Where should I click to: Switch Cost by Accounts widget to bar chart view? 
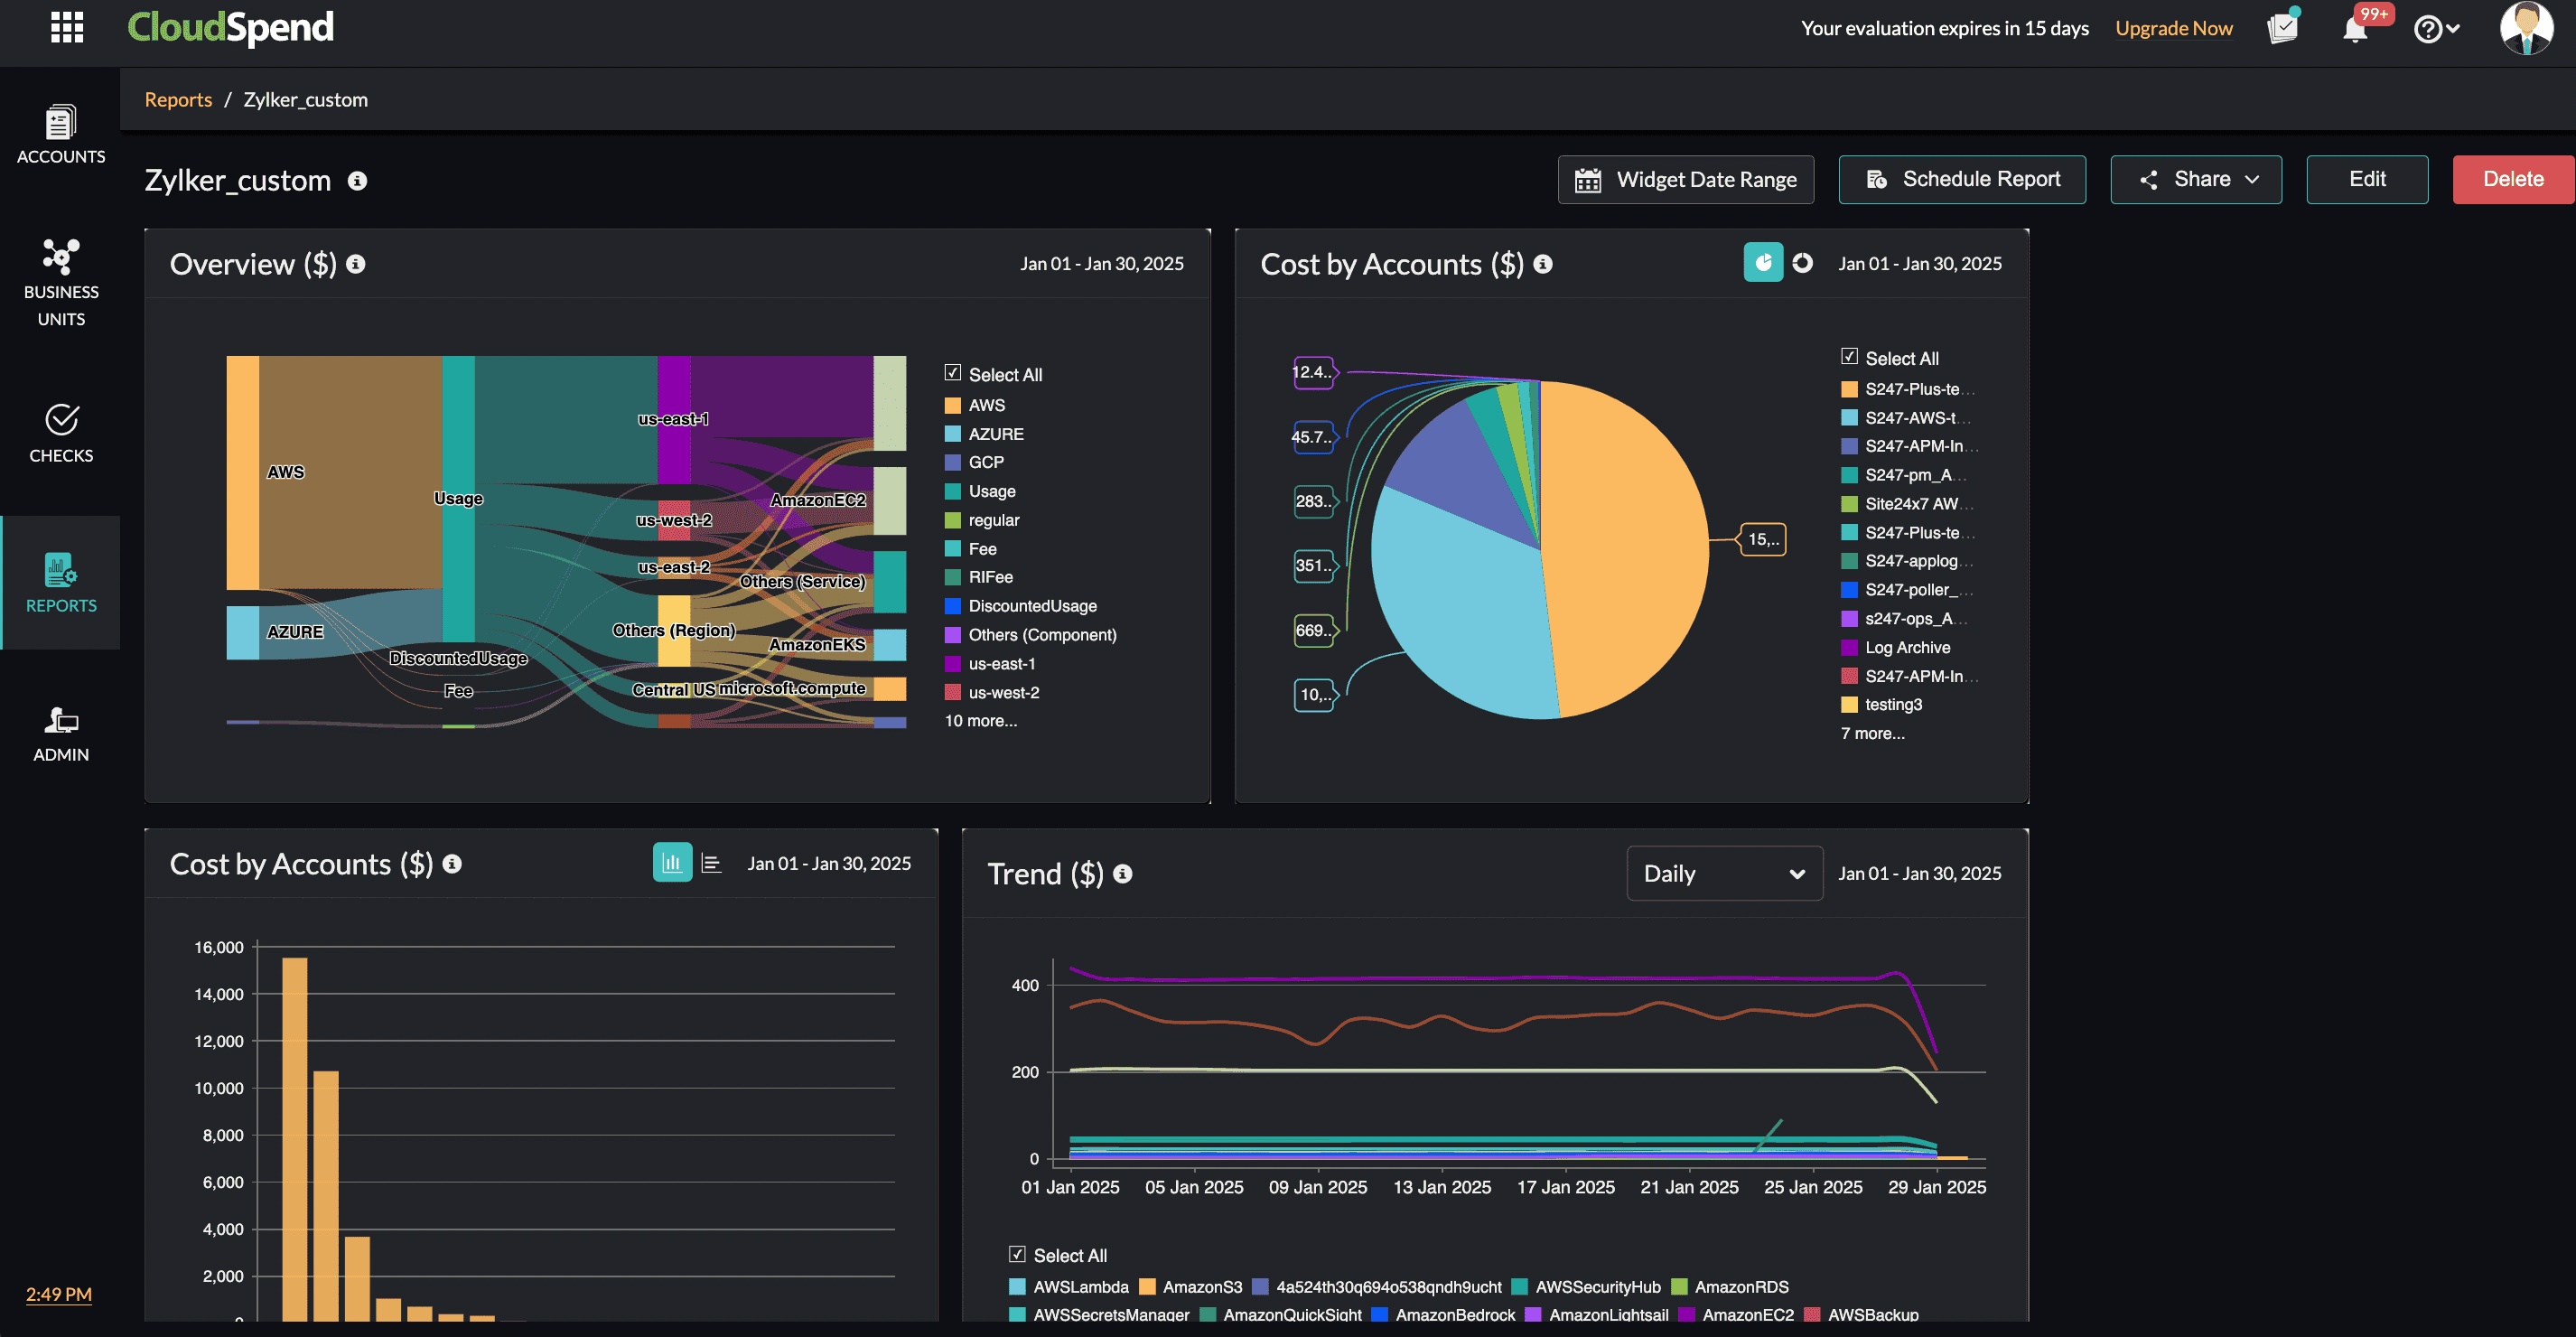(672, 862)
